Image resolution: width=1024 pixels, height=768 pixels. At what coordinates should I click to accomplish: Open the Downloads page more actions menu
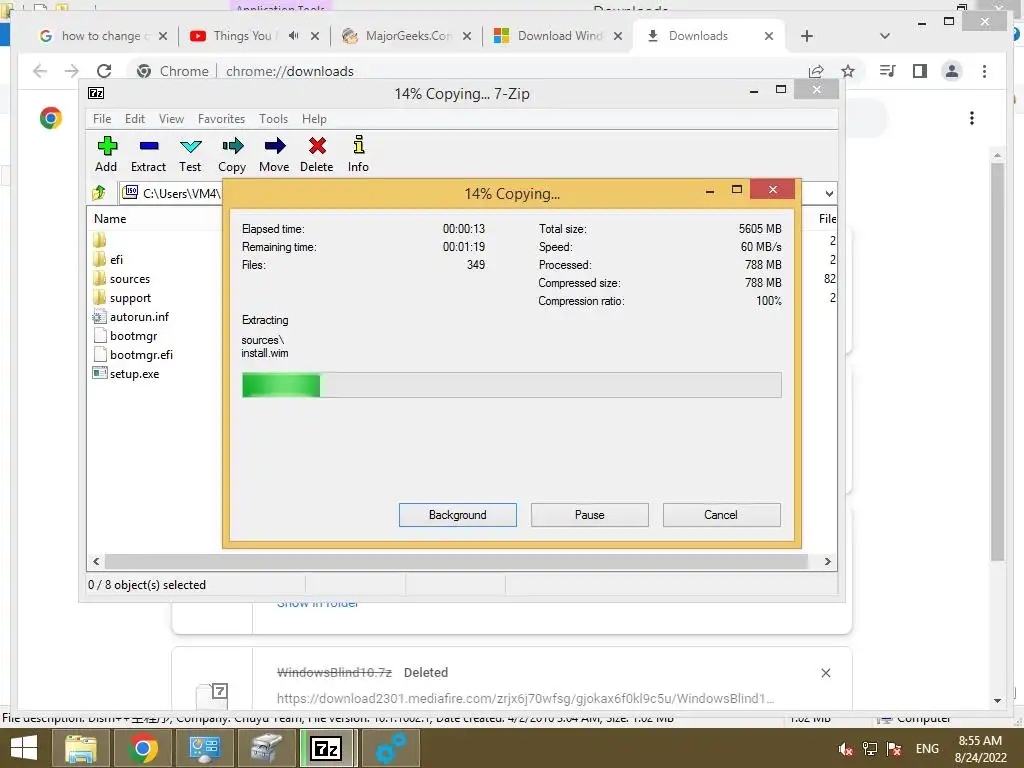point(972,118)
